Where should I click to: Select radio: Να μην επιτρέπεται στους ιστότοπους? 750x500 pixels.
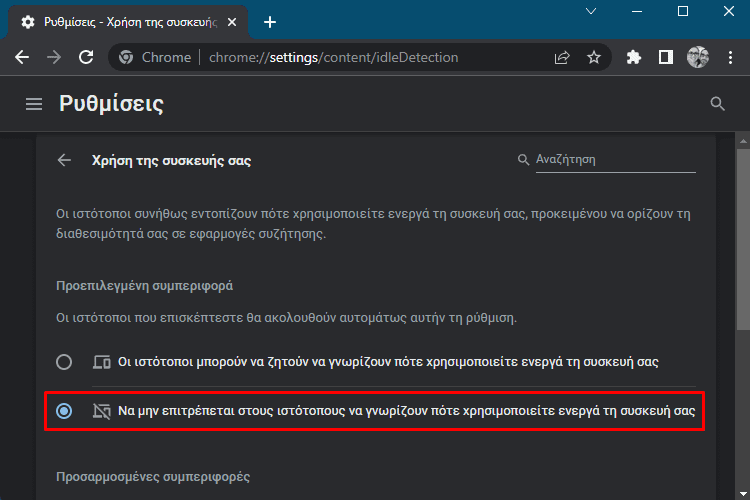tap(64, 411)
